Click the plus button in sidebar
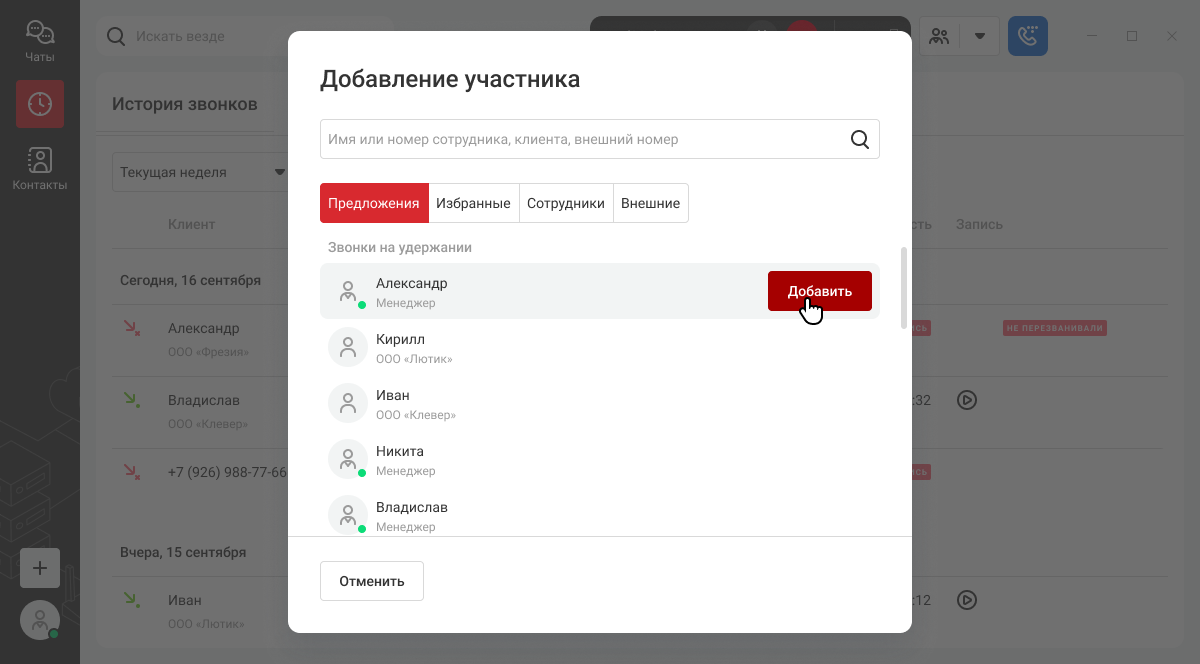The image size is (1200, 664). click(40, 568)
